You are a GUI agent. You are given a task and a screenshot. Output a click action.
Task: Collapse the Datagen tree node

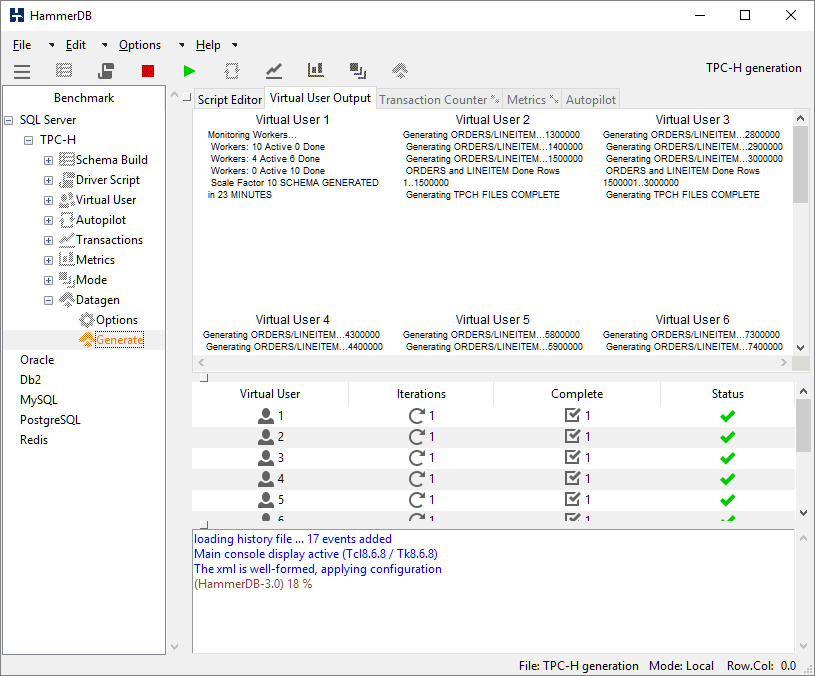pos(48,300)
